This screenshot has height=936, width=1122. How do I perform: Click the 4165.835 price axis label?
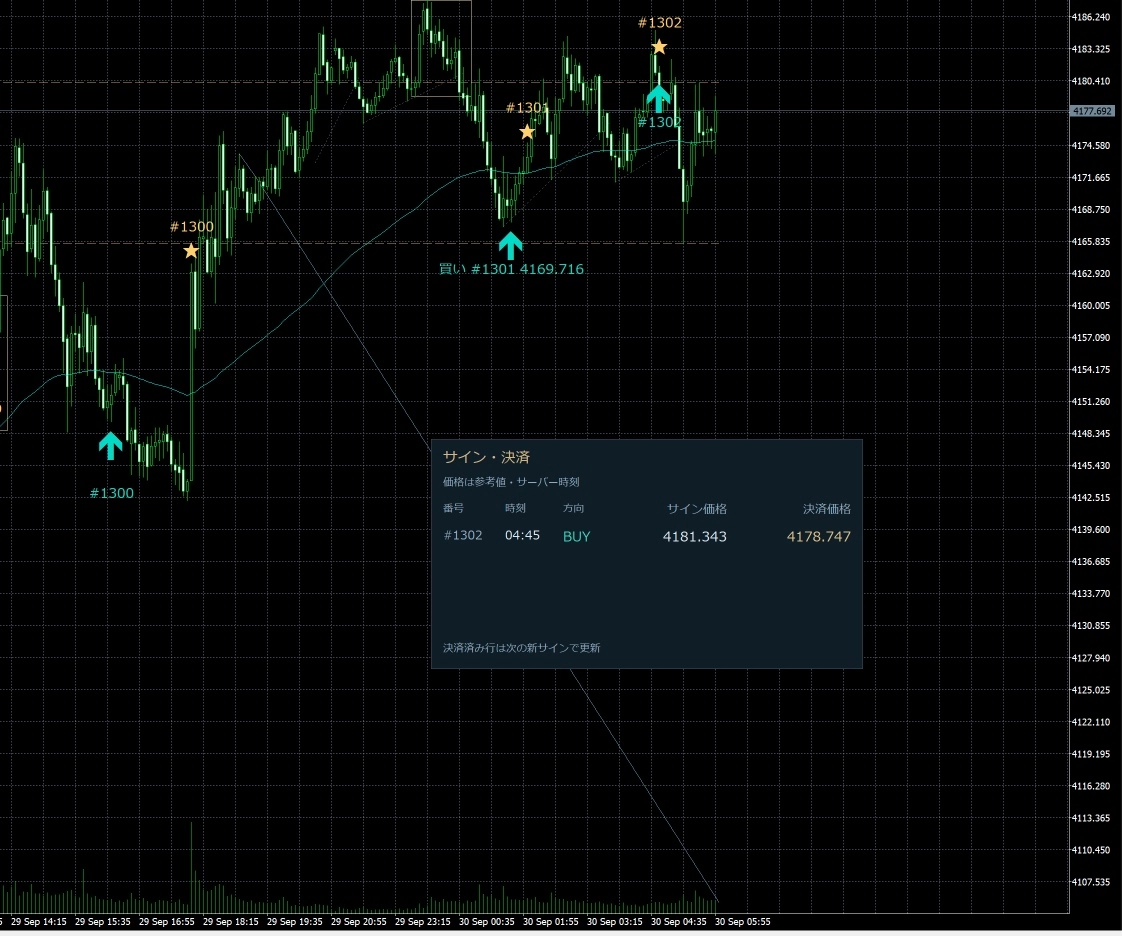pyautogui.click(x=1091, y=242)
